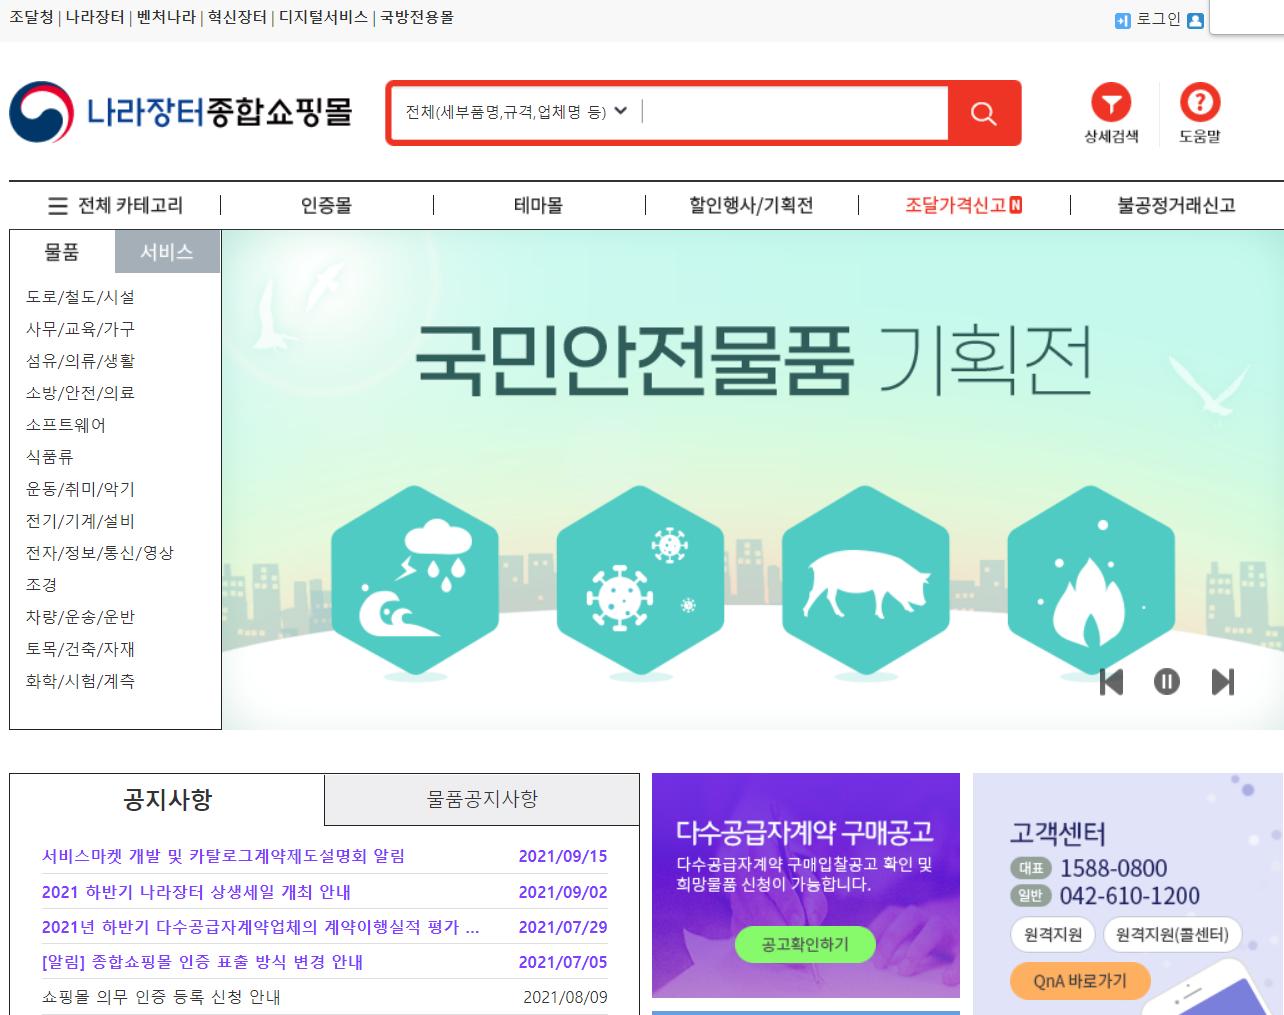Select the 물품 category tab
1284x1015 pixels.
click(62, 252)
